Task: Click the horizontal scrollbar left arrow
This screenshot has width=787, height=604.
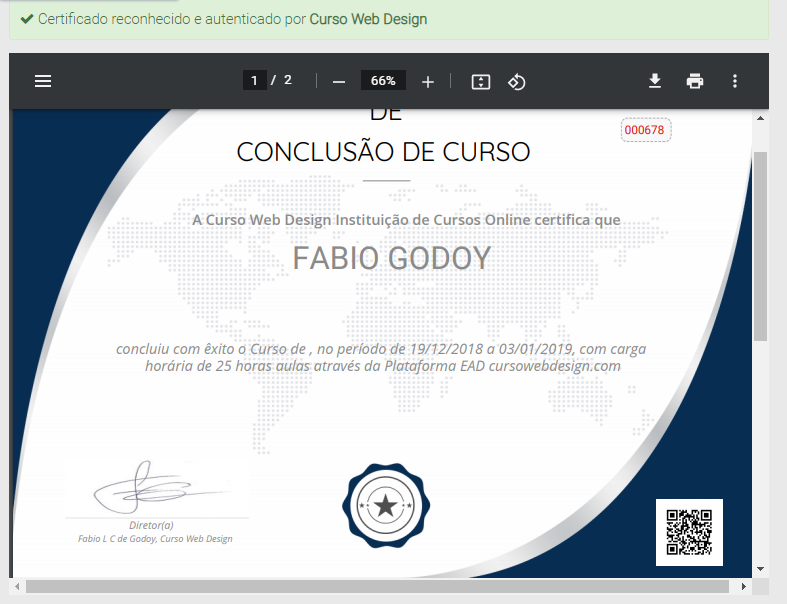Action: (x=17, y=586)
